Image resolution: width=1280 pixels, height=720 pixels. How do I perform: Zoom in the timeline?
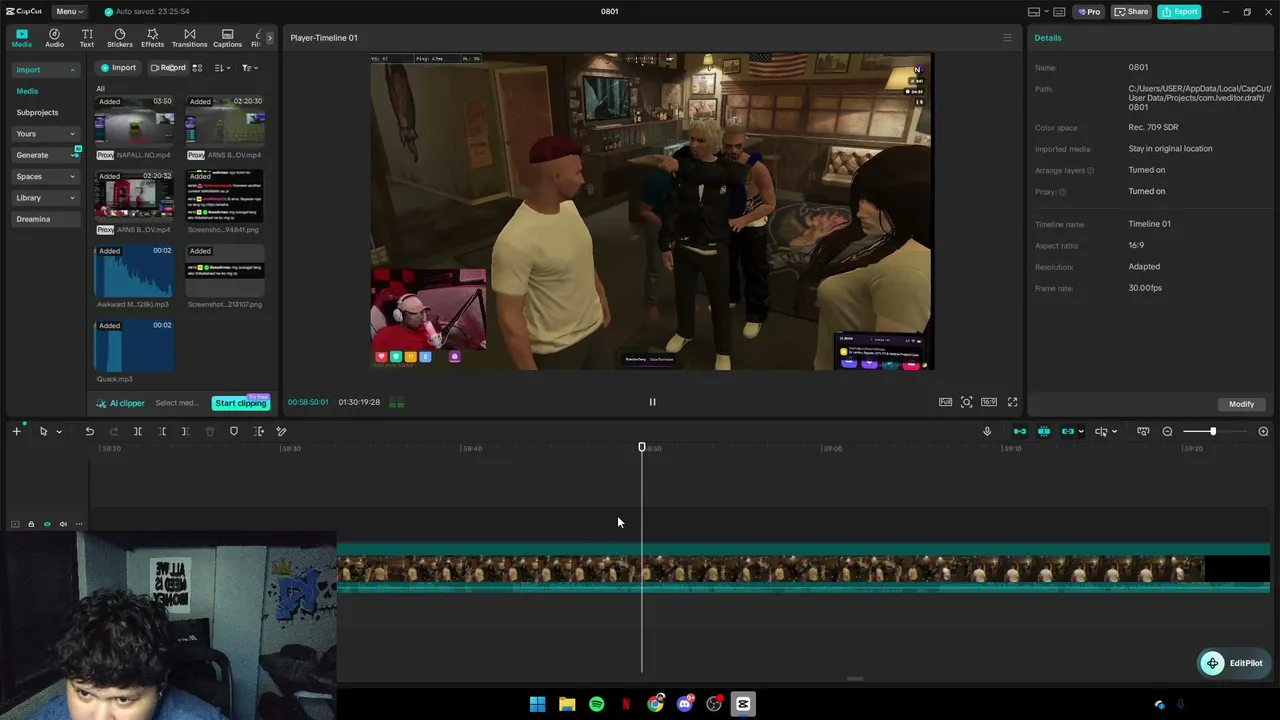point(1263,431)
